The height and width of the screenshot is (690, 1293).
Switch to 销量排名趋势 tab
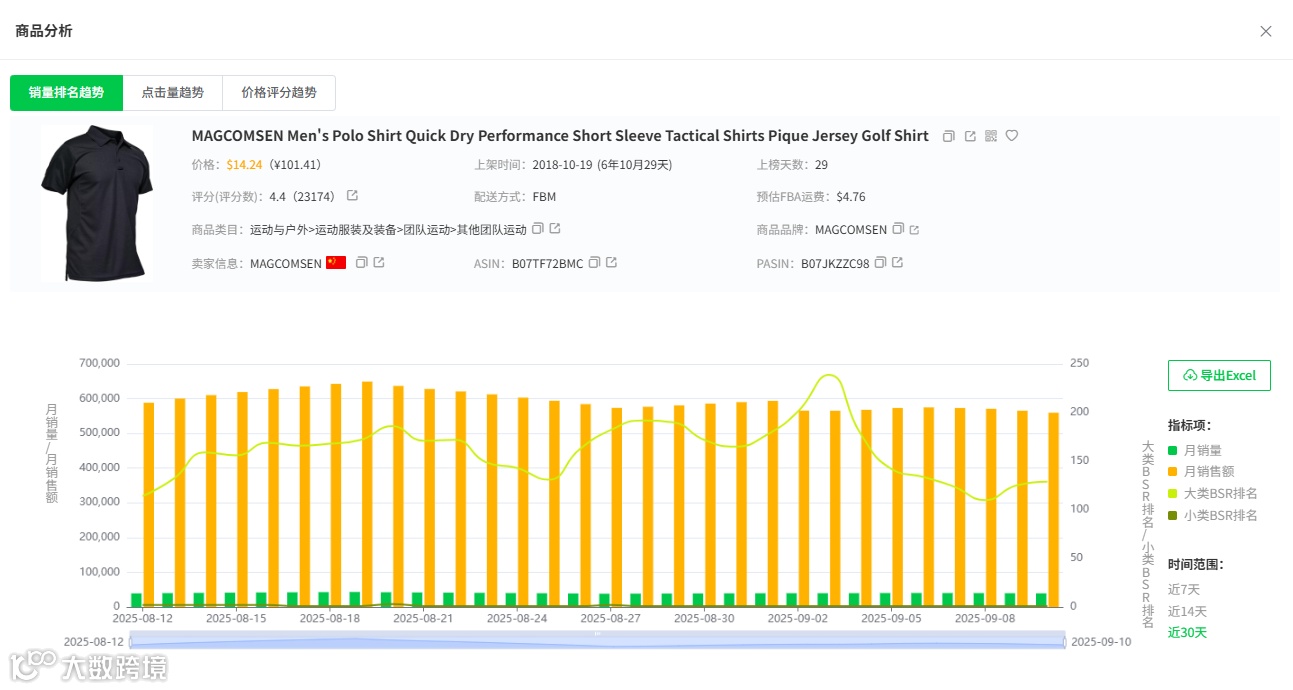(66, 92)
